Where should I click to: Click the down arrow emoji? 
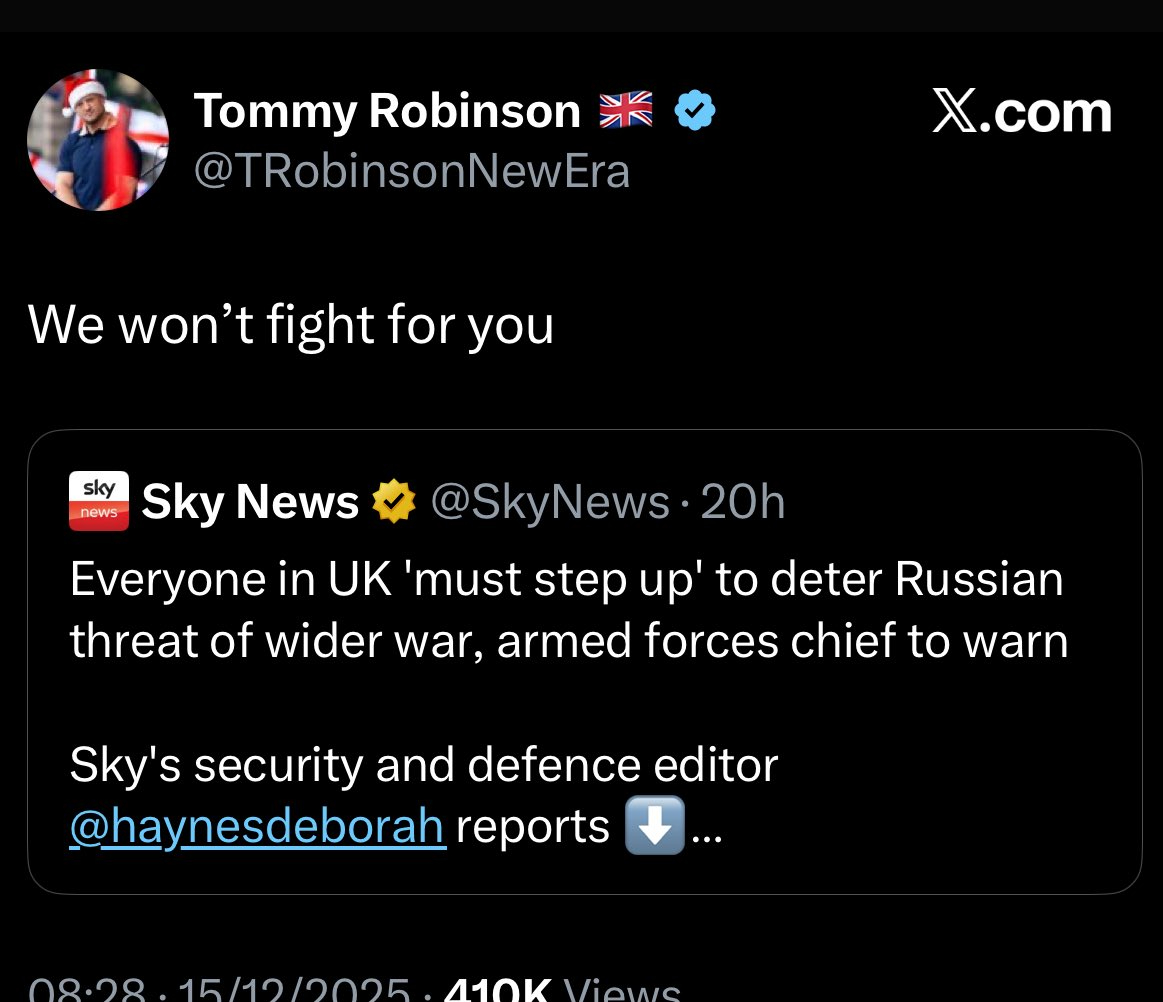(x=654, y=826)
